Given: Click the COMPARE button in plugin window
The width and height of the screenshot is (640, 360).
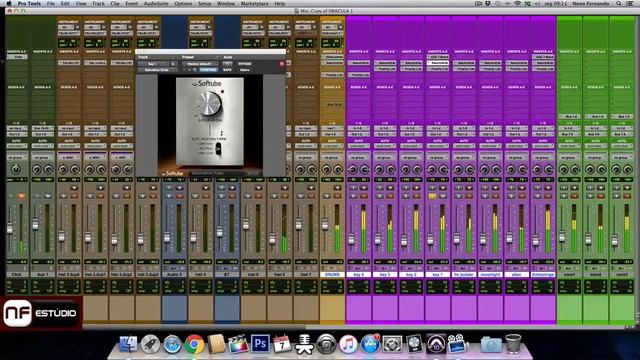Looking at the screenshot, I should (208, 70).
